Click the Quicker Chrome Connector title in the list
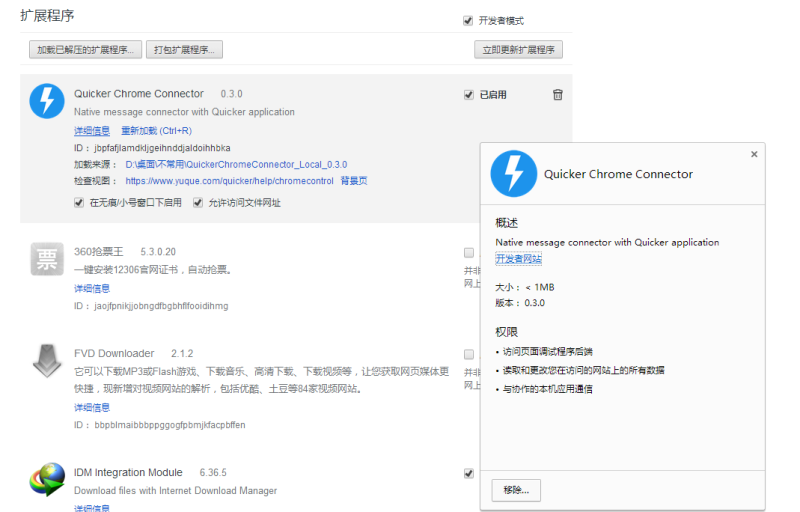Image resolution: width=800 pixels, height=512 pixels. [x=139, y=94]
